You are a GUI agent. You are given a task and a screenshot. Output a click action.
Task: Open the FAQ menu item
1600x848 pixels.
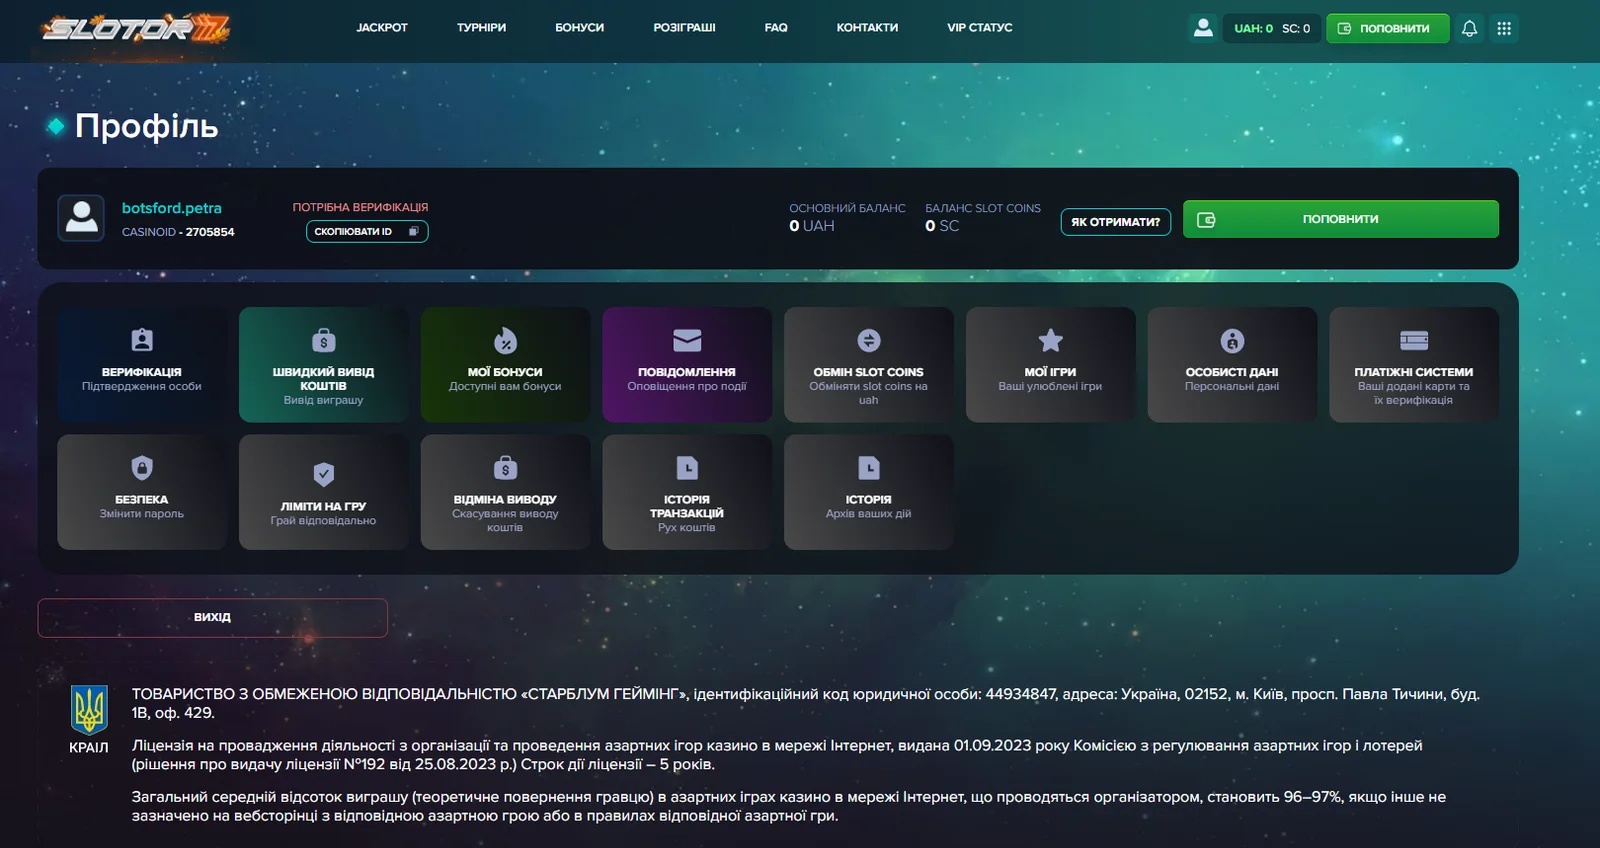[x=776, y=28]
